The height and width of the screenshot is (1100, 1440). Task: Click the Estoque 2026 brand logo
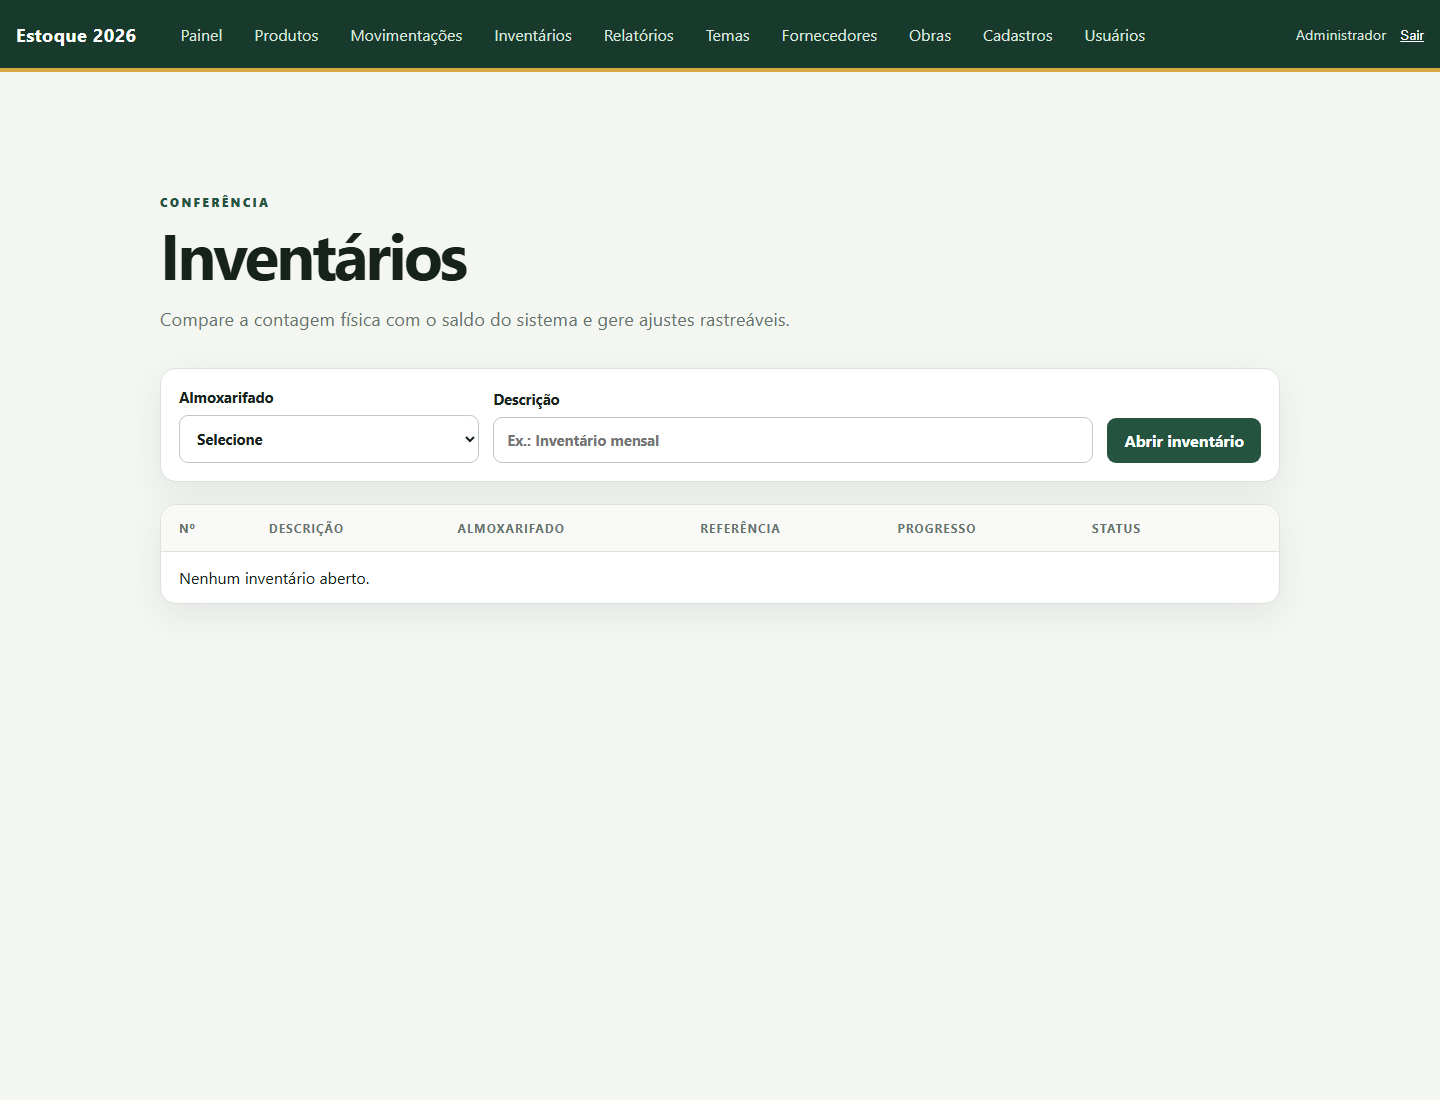[76, 35]
